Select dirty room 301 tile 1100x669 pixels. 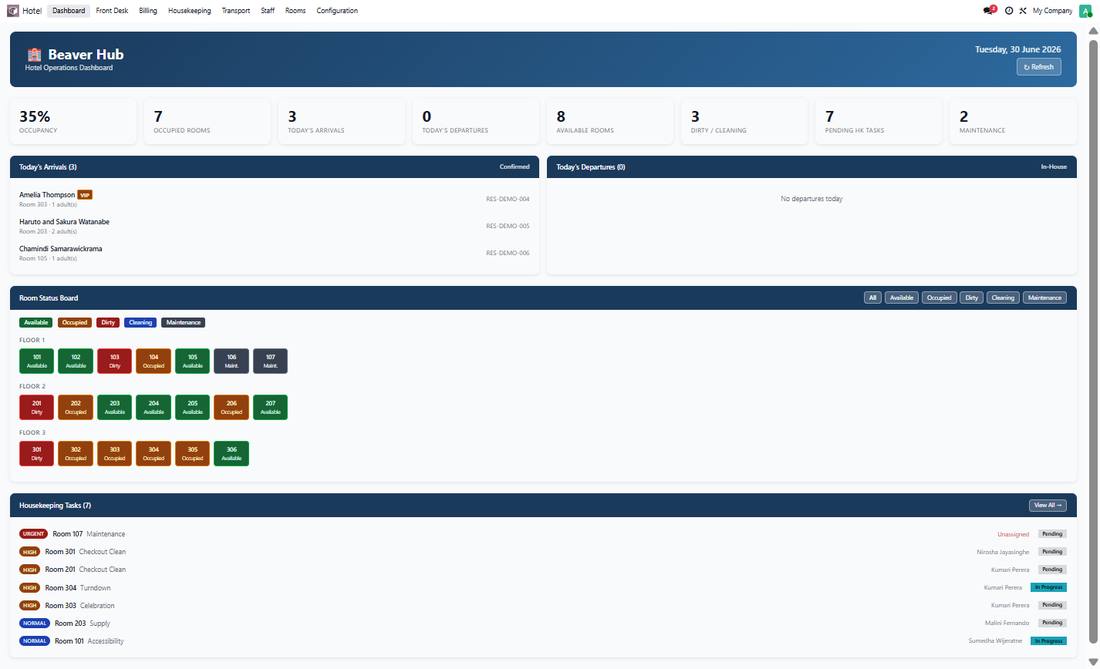[36, 454]
